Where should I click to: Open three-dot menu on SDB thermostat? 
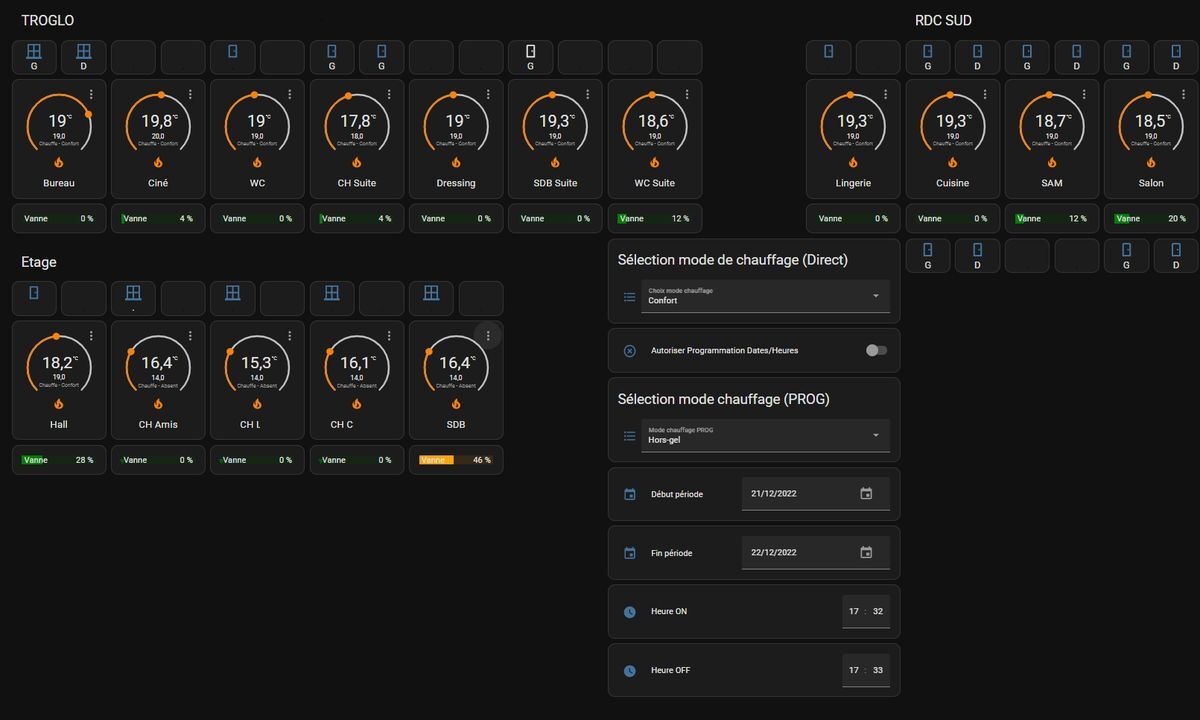coord(488,336)
